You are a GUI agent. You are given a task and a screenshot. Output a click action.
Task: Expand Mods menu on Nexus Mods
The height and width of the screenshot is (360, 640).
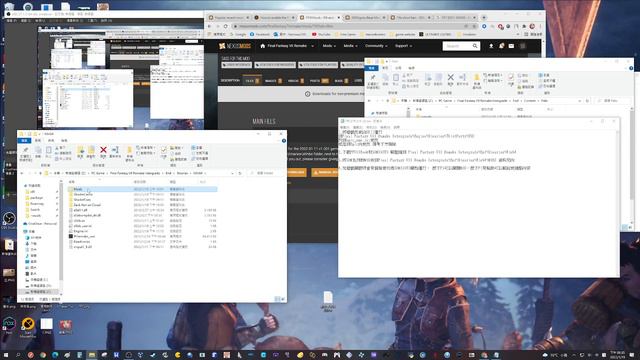329,46
